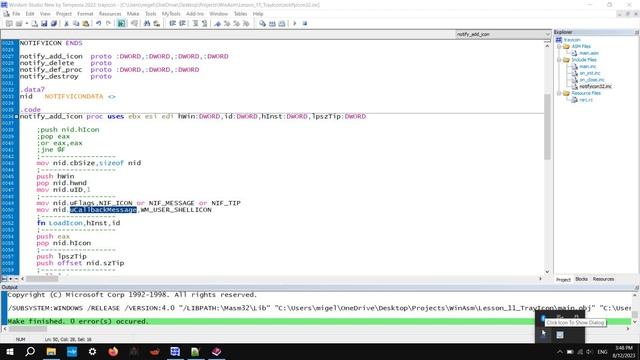Collapse the Resource Files folder
This screenshot has height=360, width=640.
(559, 93)
